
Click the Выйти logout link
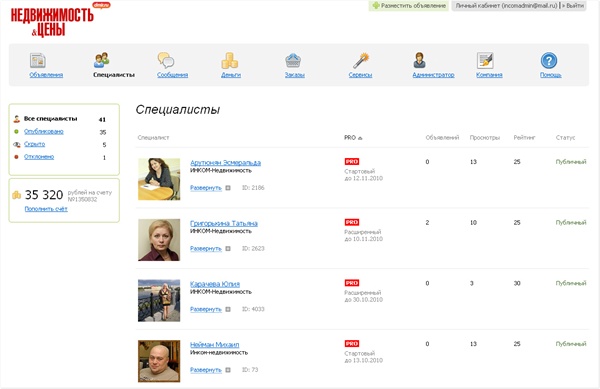(x=574, y=6)
